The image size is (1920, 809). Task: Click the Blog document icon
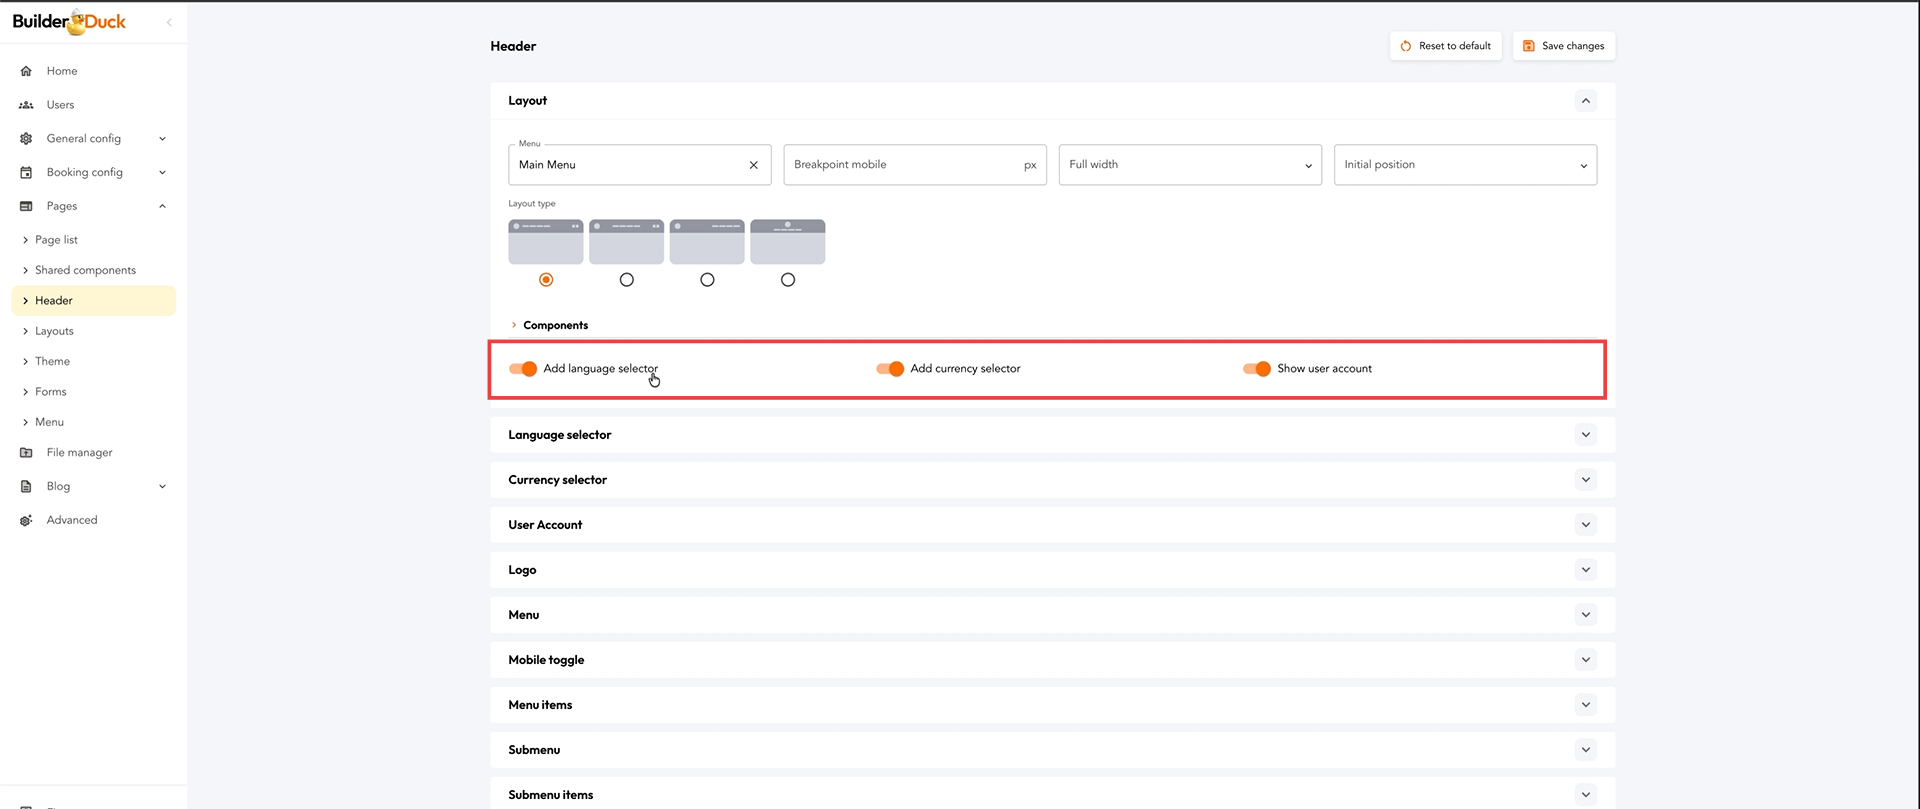point(26,487)
